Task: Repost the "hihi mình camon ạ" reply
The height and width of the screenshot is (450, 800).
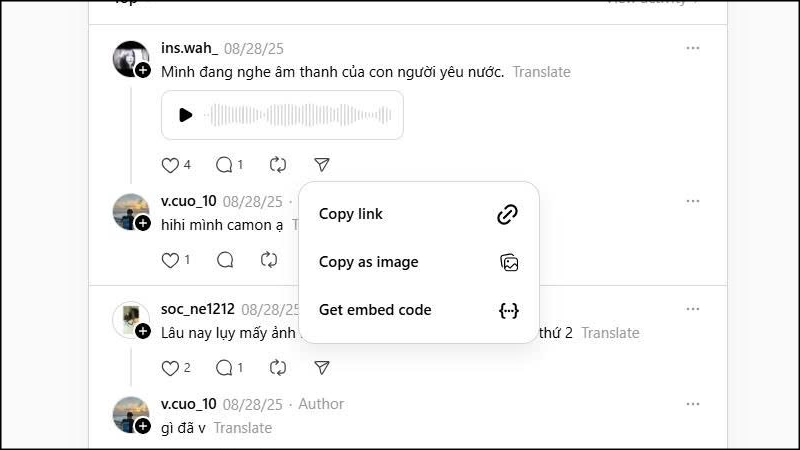Action: (x=269, y=260)
